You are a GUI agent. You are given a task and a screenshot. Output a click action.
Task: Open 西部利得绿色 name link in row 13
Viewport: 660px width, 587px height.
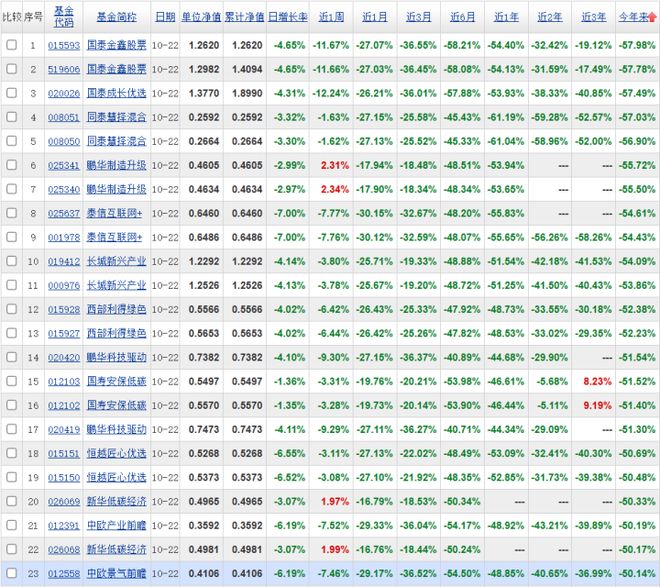[x=117, y=333]
